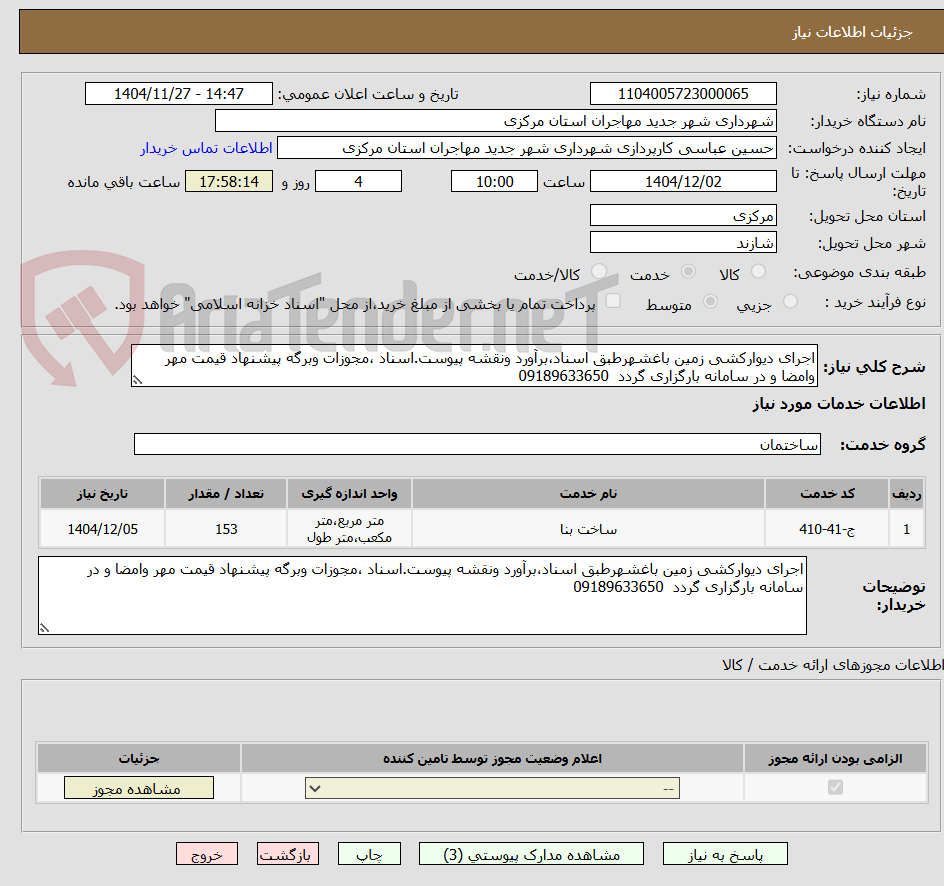This screenshot has height=886, width=944.
Task: Click the الزامی بودن ارائه مجوز column header
Action: point(835,758)
